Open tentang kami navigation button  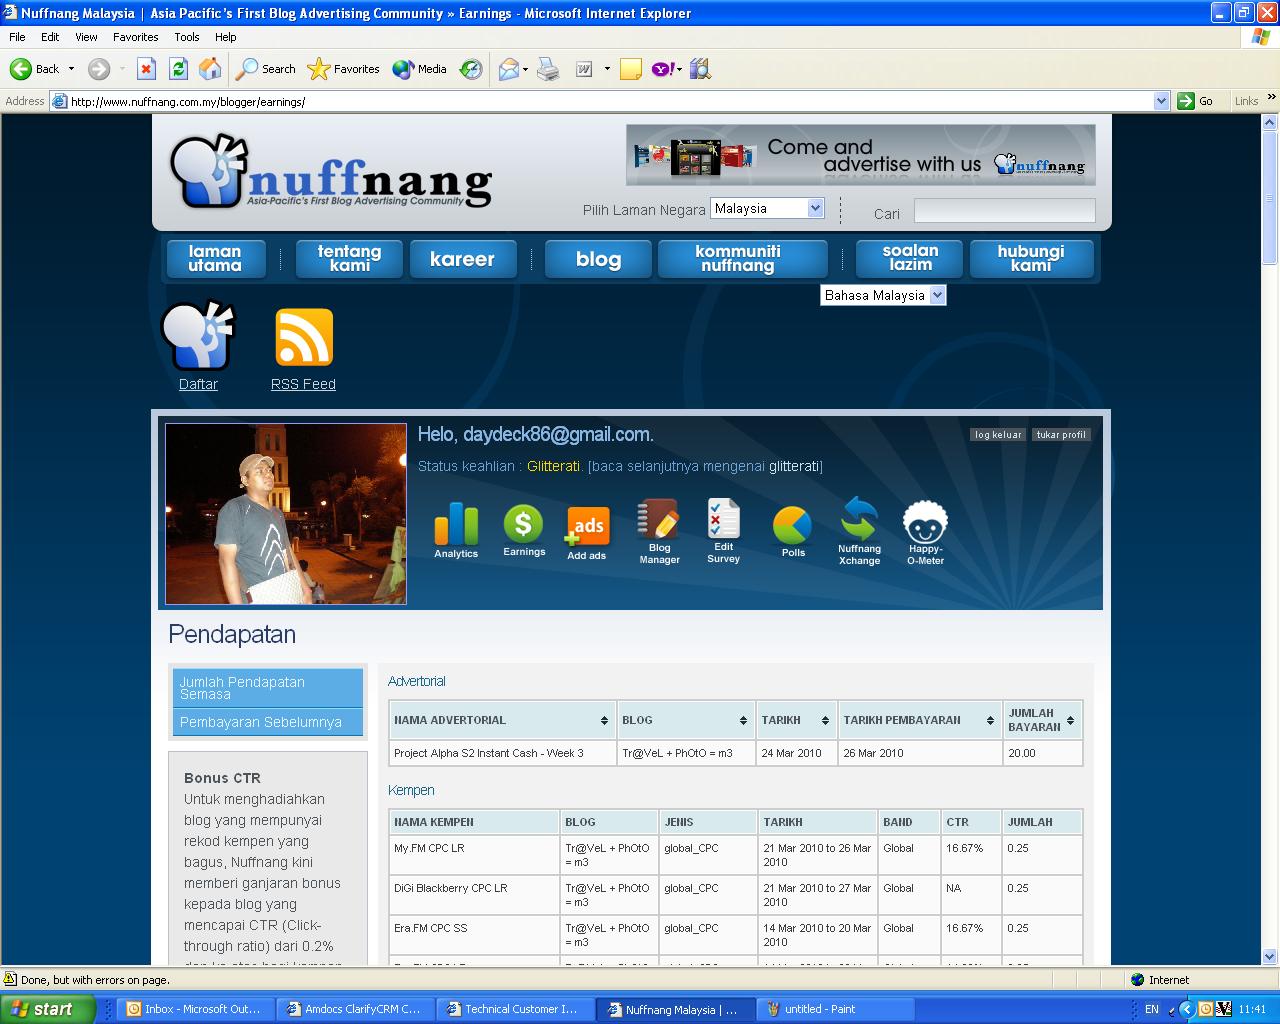click(x=349, y=258)
